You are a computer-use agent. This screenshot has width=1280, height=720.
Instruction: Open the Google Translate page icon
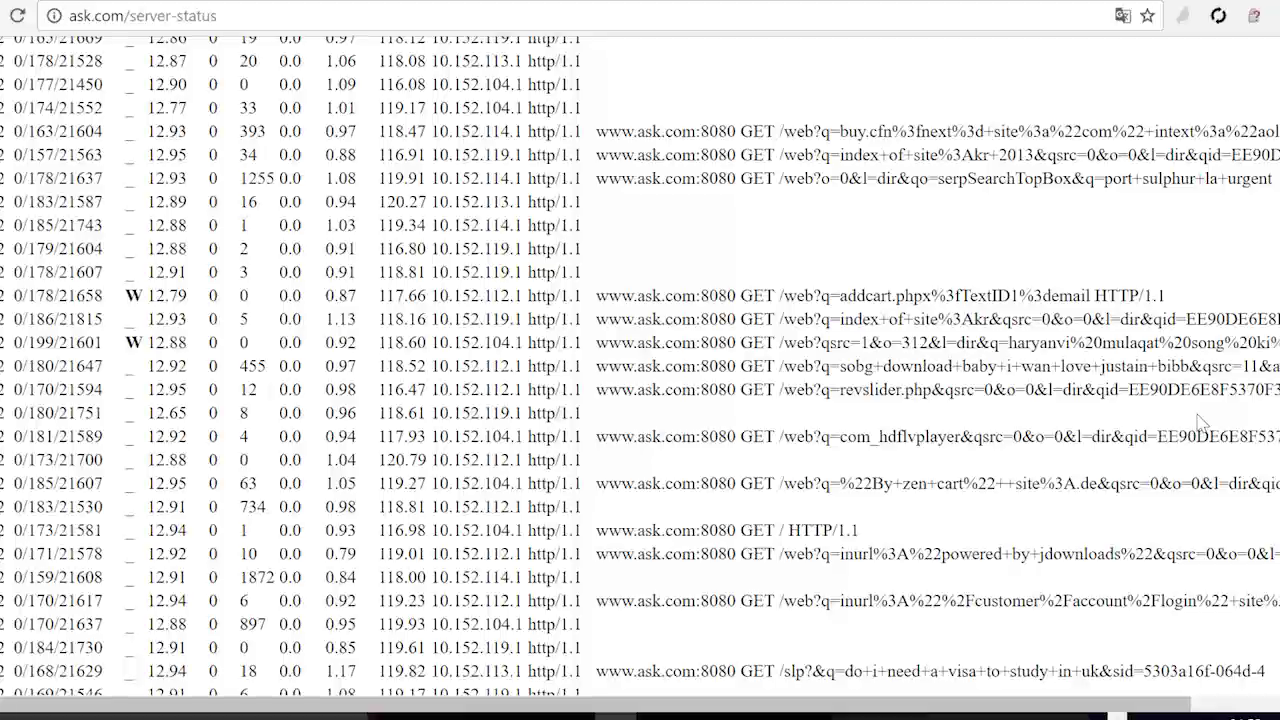point(1123,16)
